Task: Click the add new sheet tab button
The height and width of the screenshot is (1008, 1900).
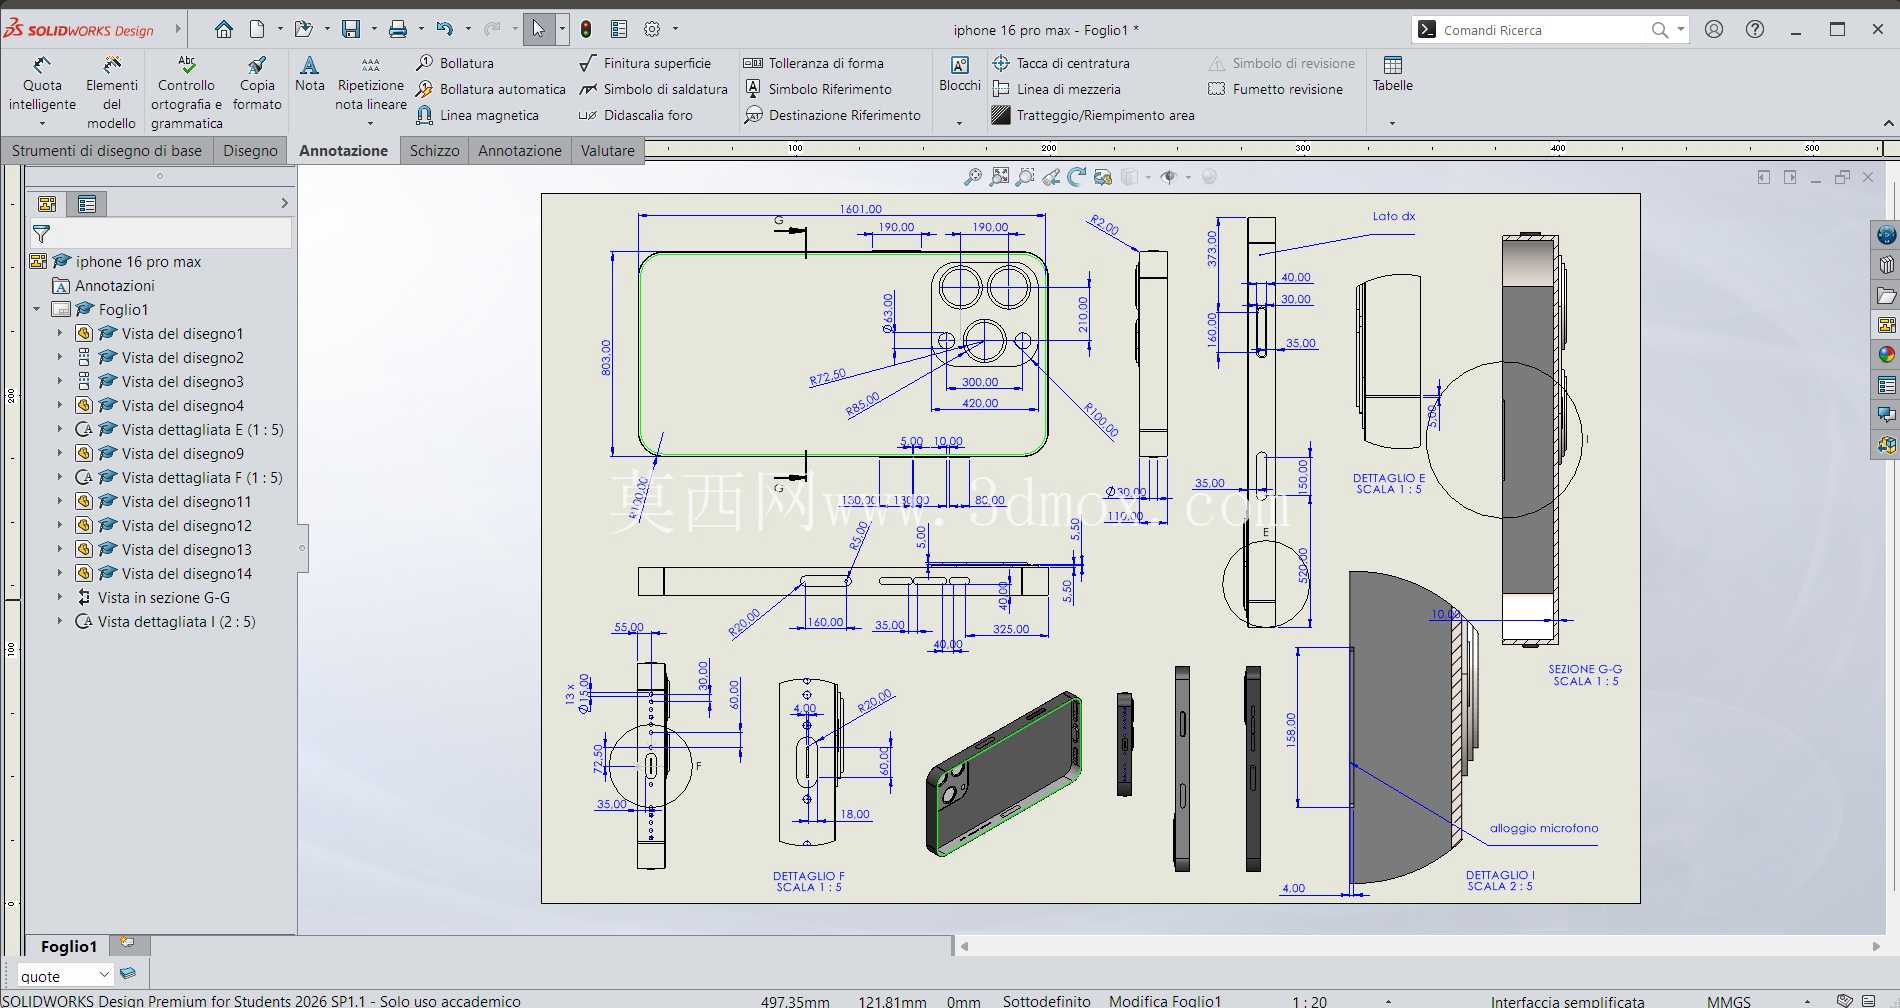Action: click(x=128, y=943)
